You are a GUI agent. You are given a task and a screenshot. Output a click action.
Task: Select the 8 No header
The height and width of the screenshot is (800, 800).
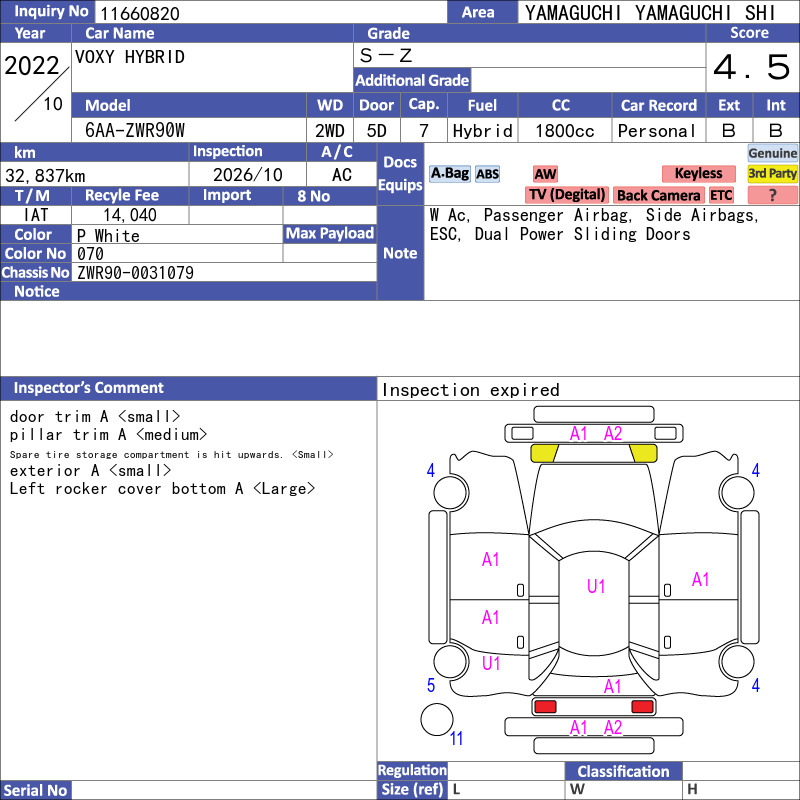pyautogui.click(x=330, y=195)
